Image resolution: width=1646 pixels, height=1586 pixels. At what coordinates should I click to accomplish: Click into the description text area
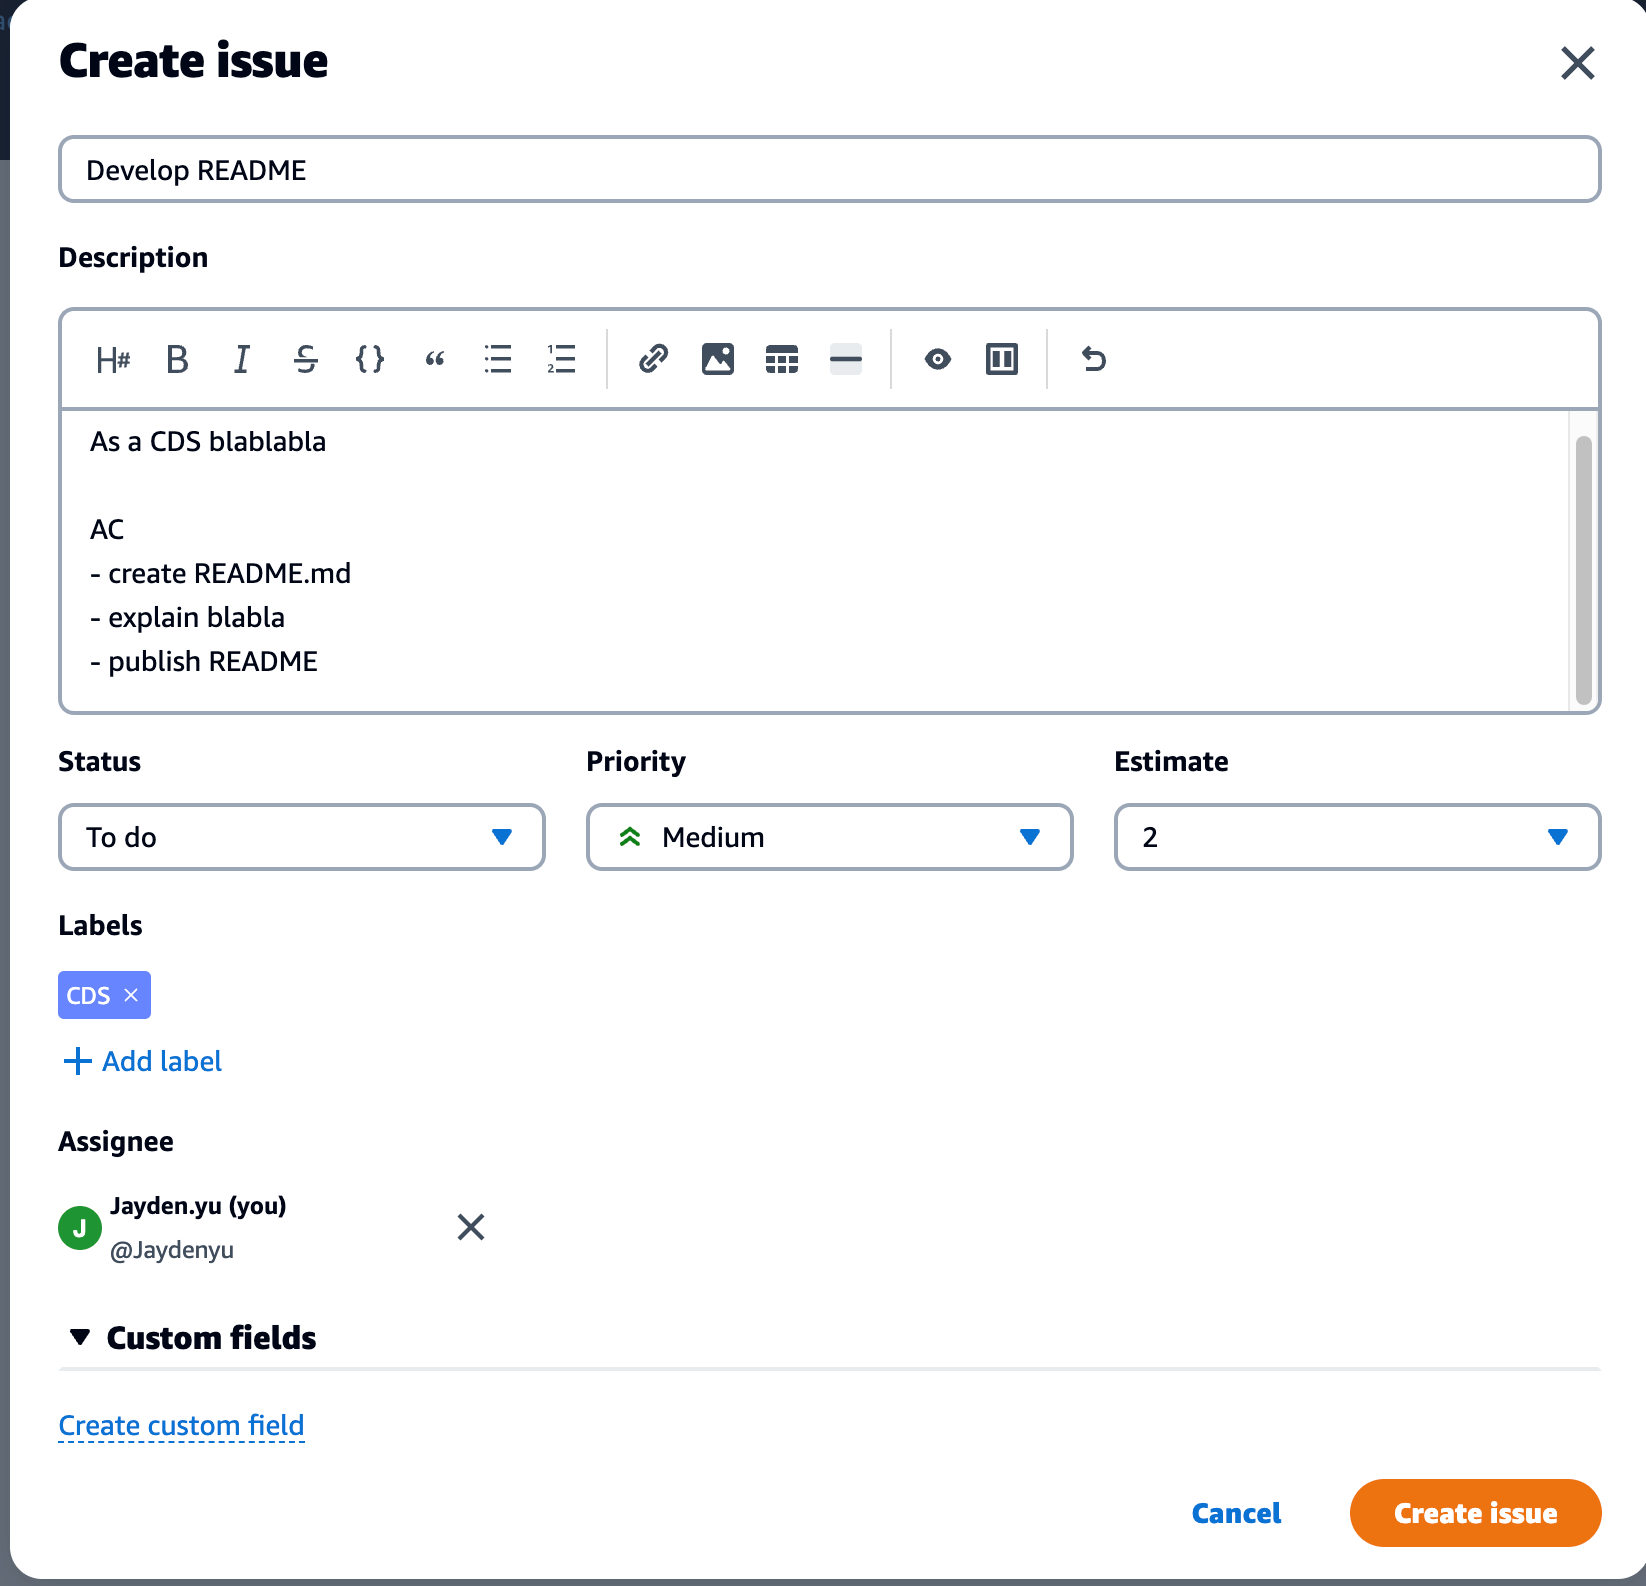815,560
